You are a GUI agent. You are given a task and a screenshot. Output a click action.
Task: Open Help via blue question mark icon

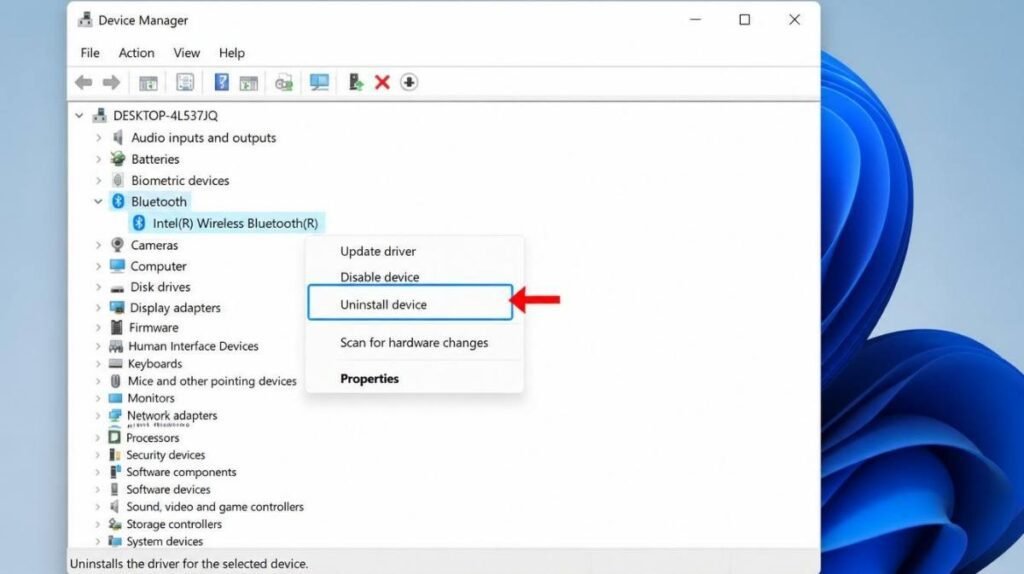click(x=221, y=82)
